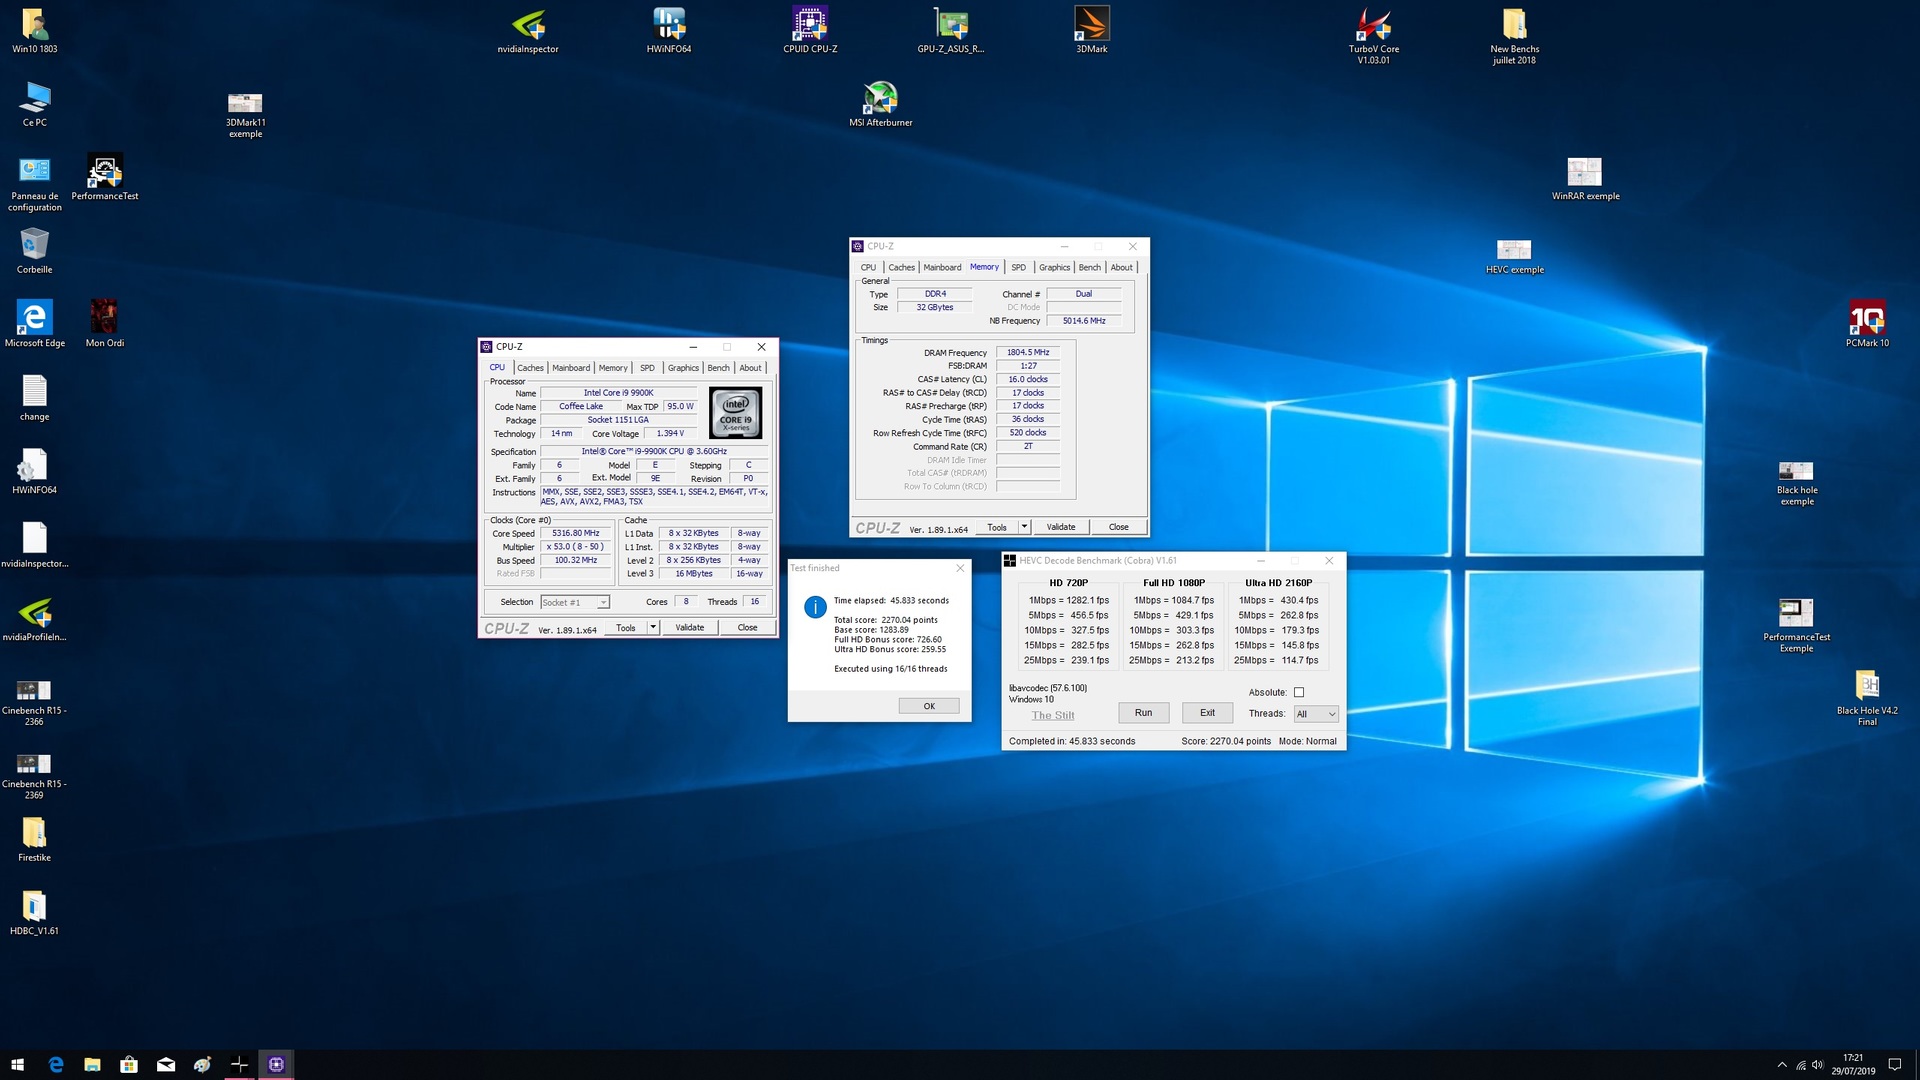Open WinRAR exemple desktop file
Screen dimensions: 1920x1080
click(x=1585, y=178)
